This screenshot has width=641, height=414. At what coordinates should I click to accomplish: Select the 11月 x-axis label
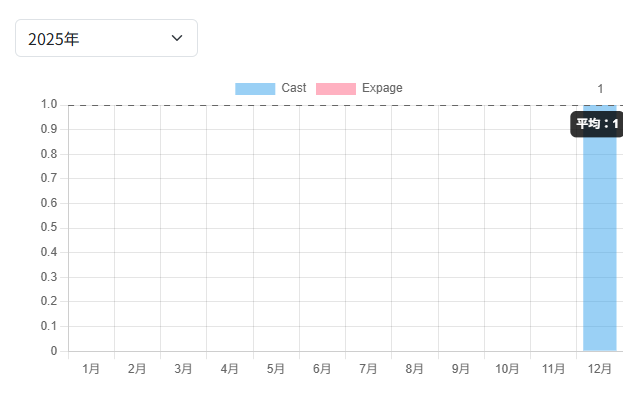pos(553,369)
